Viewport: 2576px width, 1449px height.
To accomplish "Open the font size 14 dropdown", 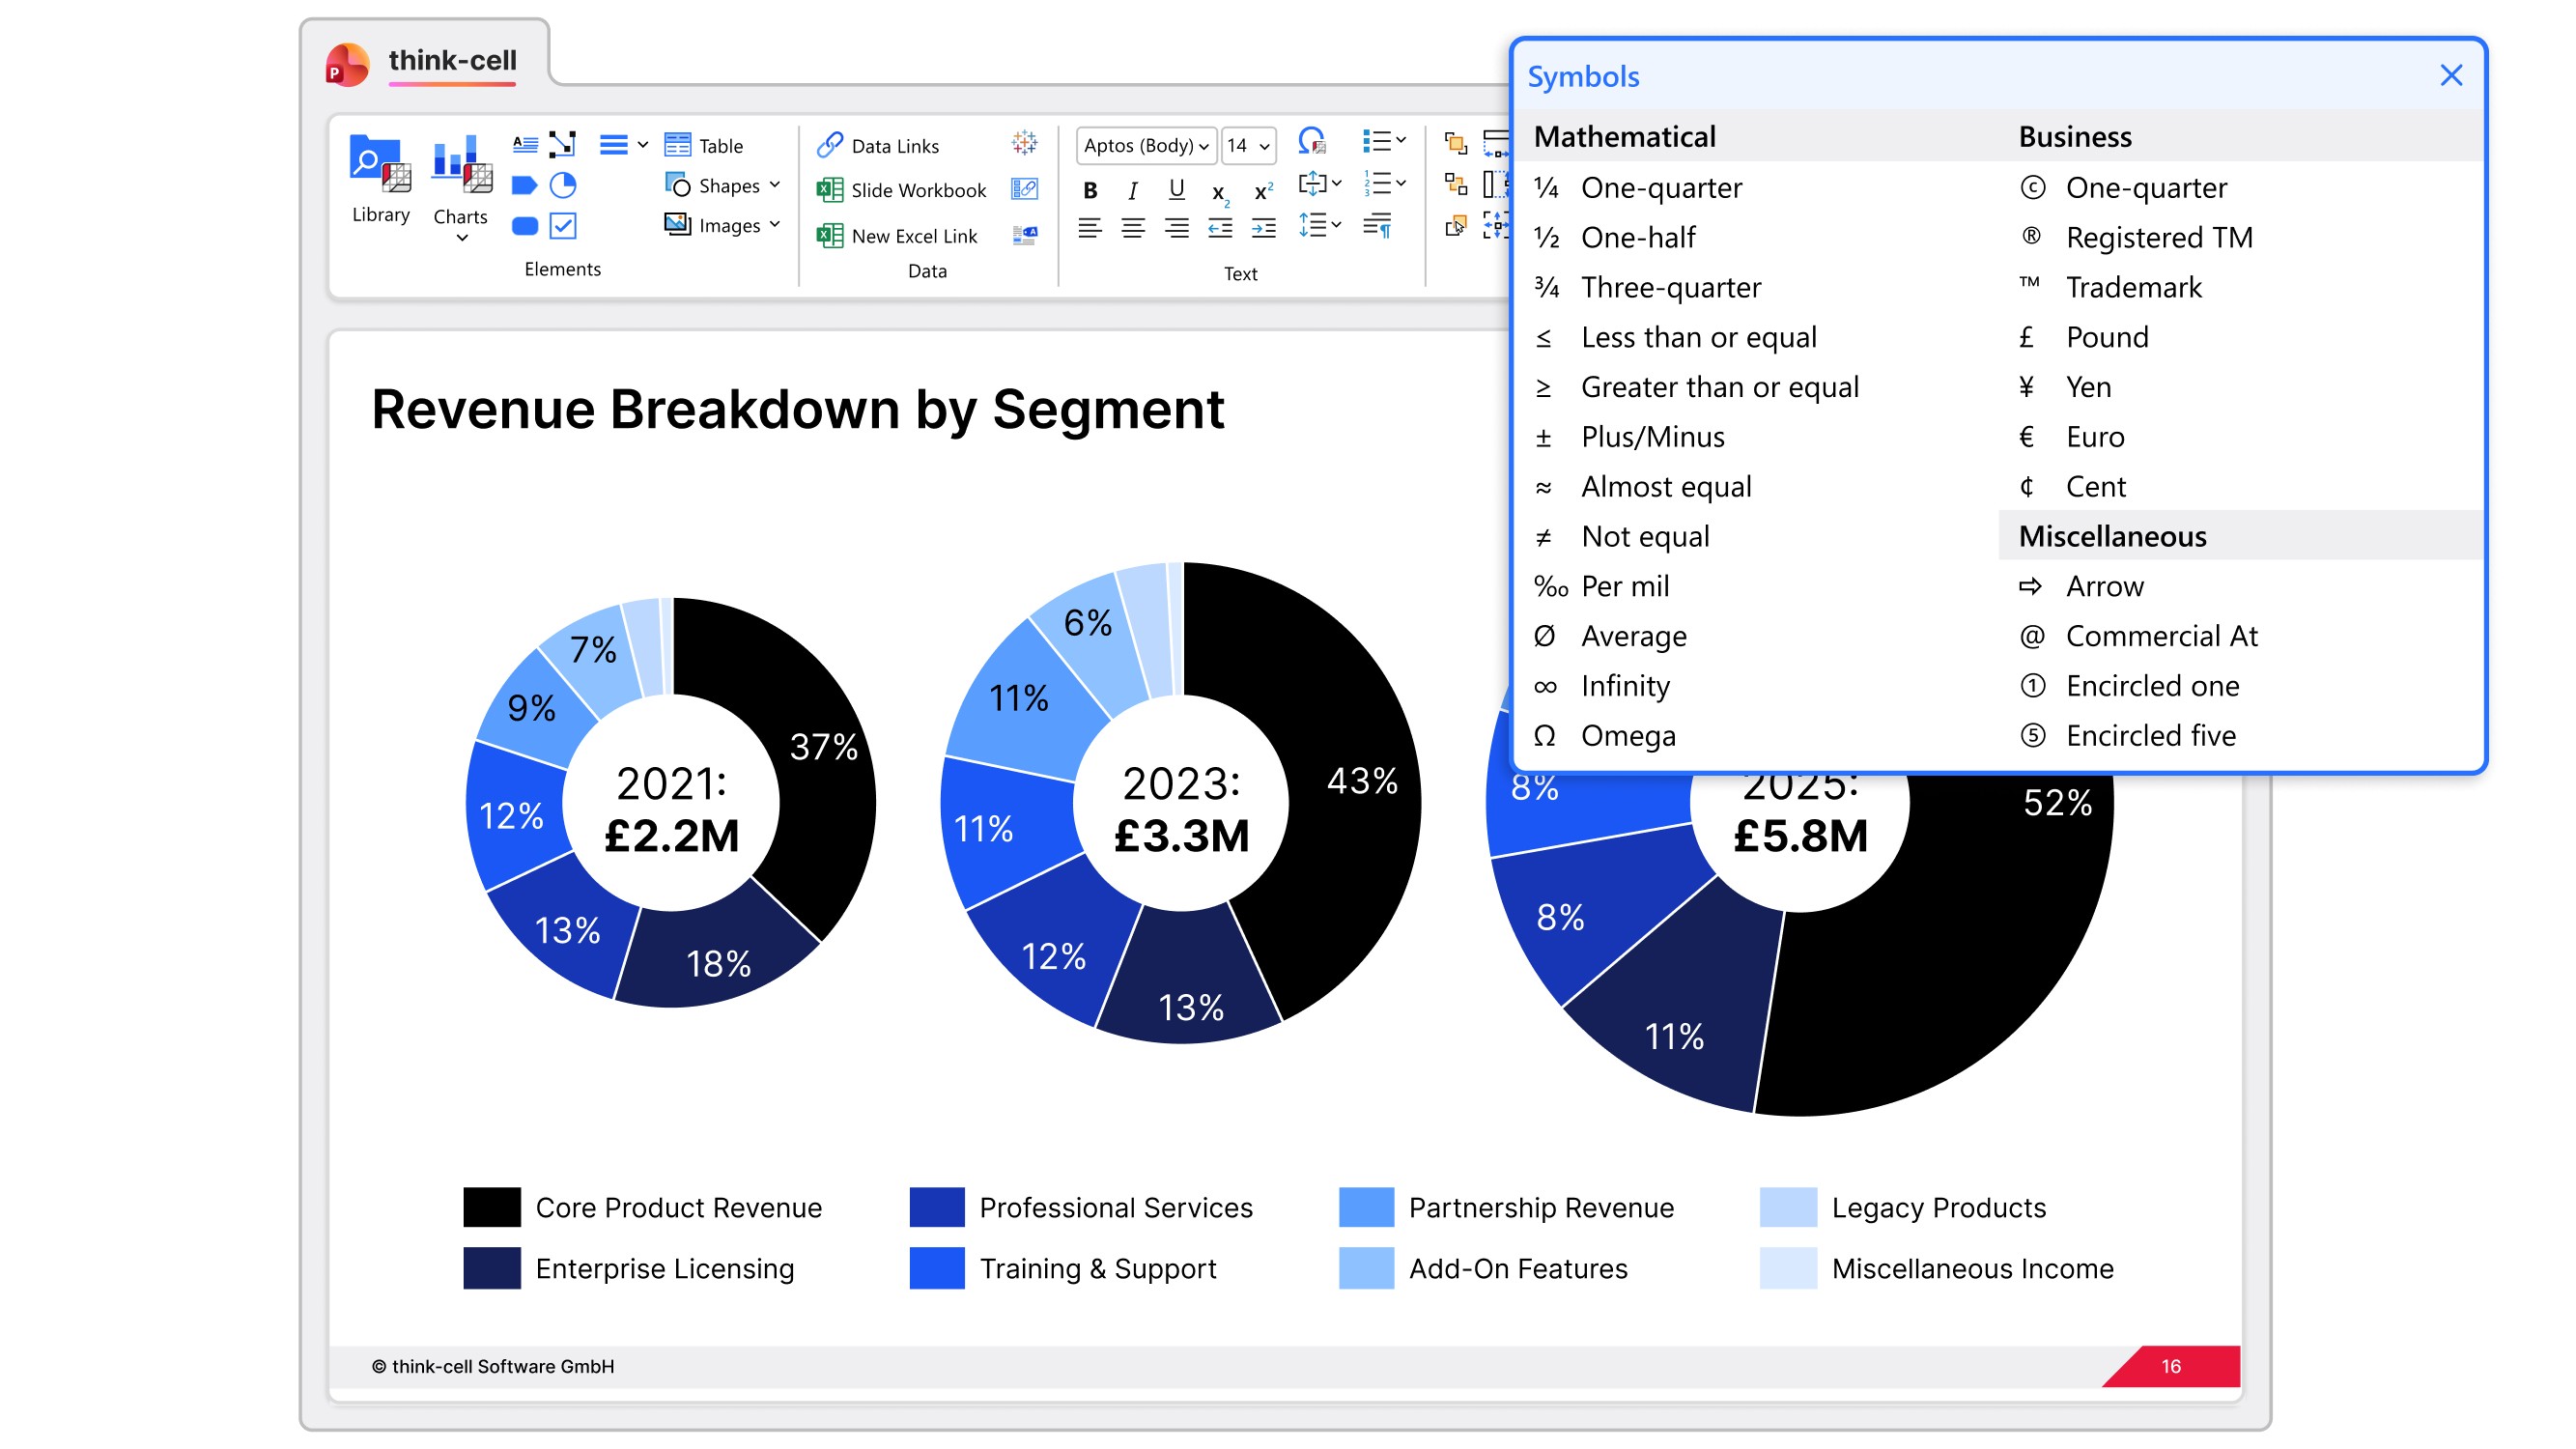I will tap(1248, 146).
